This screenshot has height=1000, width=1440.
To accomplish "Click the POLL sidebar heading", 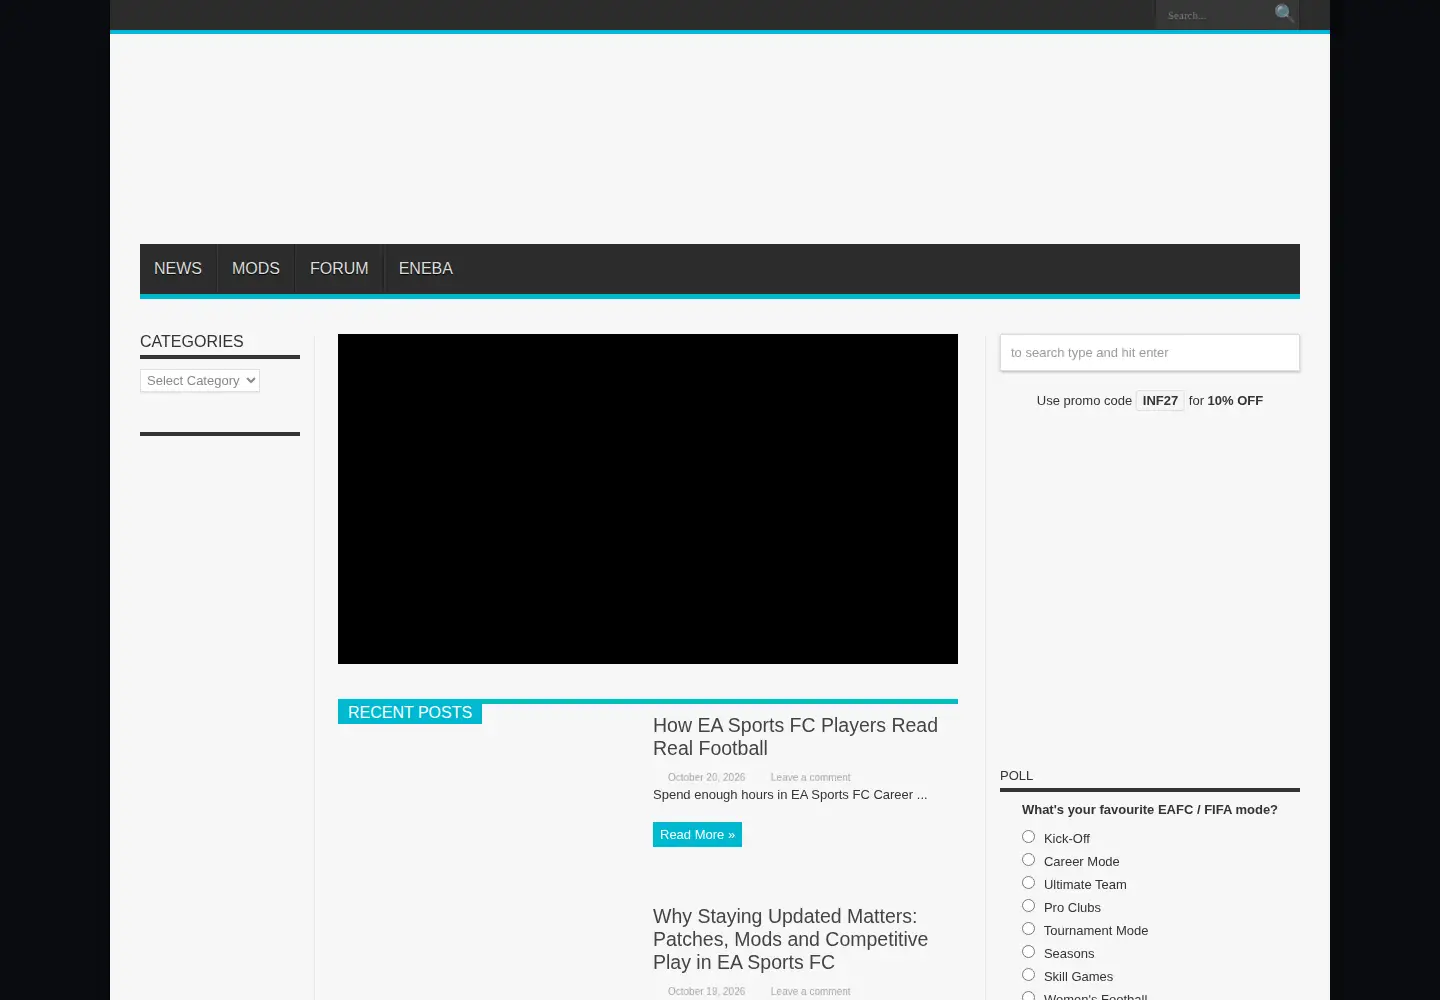I will 1016,775.
